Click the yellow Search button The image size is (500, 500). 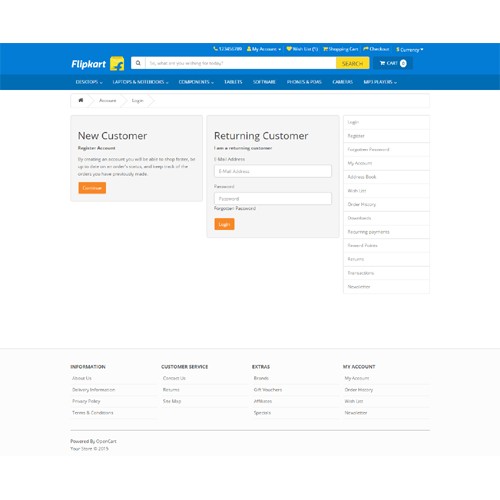click(352, 63)
